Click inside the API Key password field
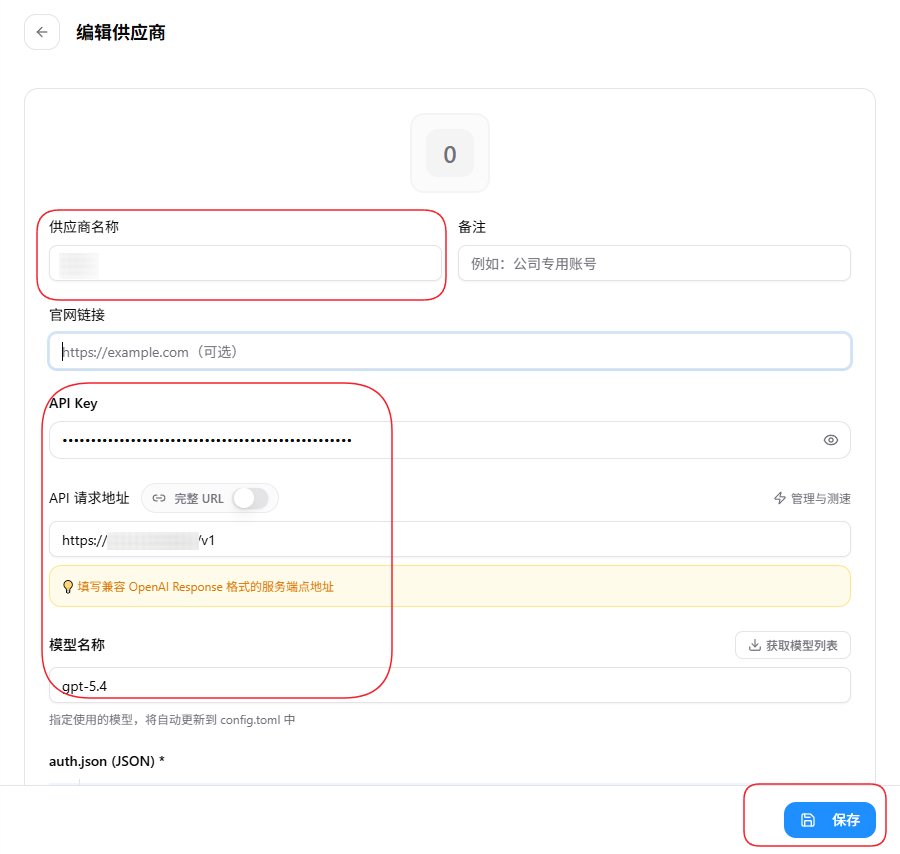 (x=430, y=440)
